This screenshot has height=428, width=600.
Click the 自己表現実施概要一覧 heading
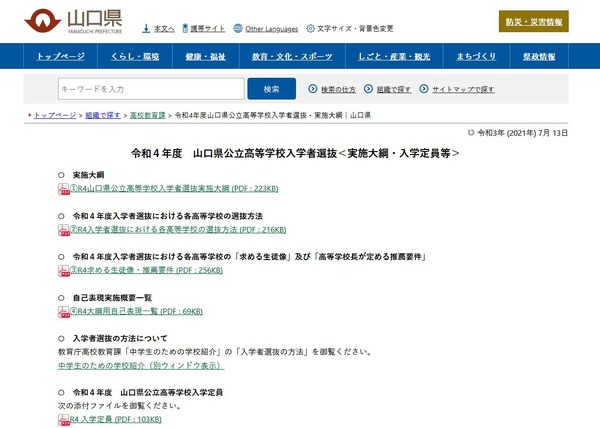click(112, 298)
